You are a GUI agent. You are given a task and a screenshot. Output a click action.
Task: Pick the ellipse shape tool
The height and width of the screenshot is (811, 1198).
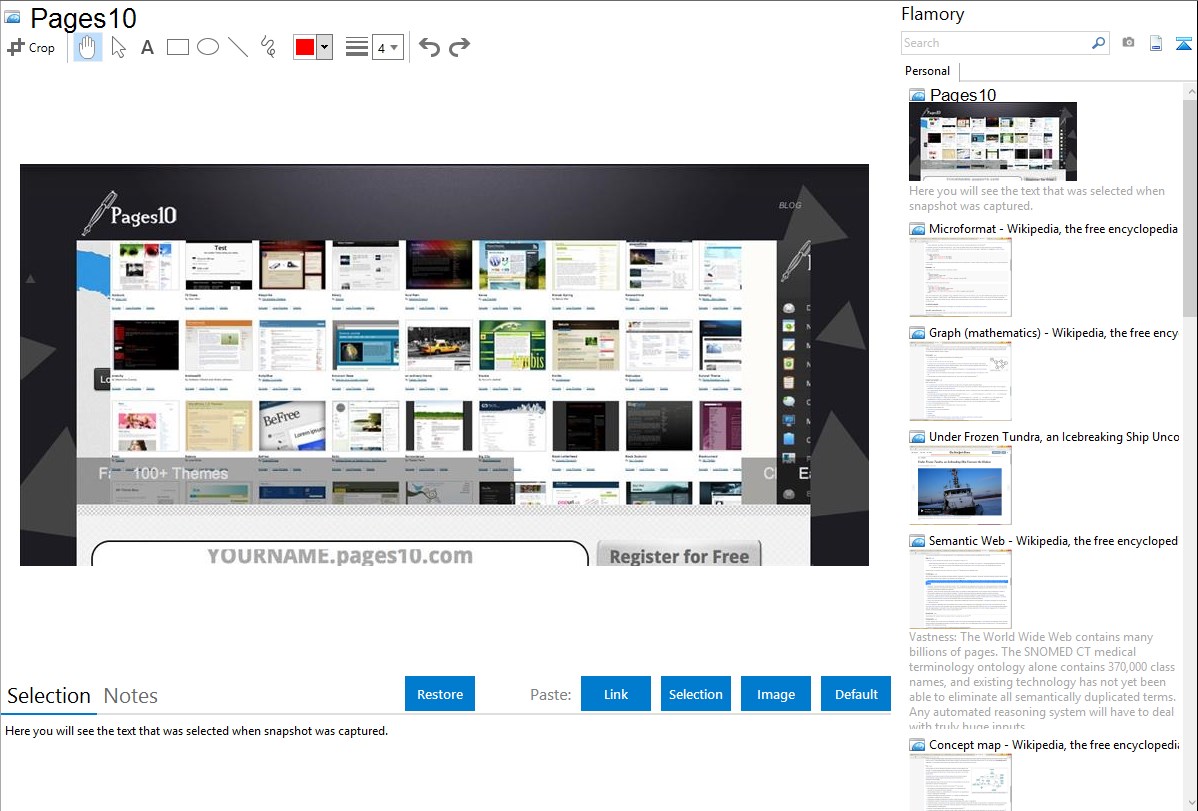[208, 47]
